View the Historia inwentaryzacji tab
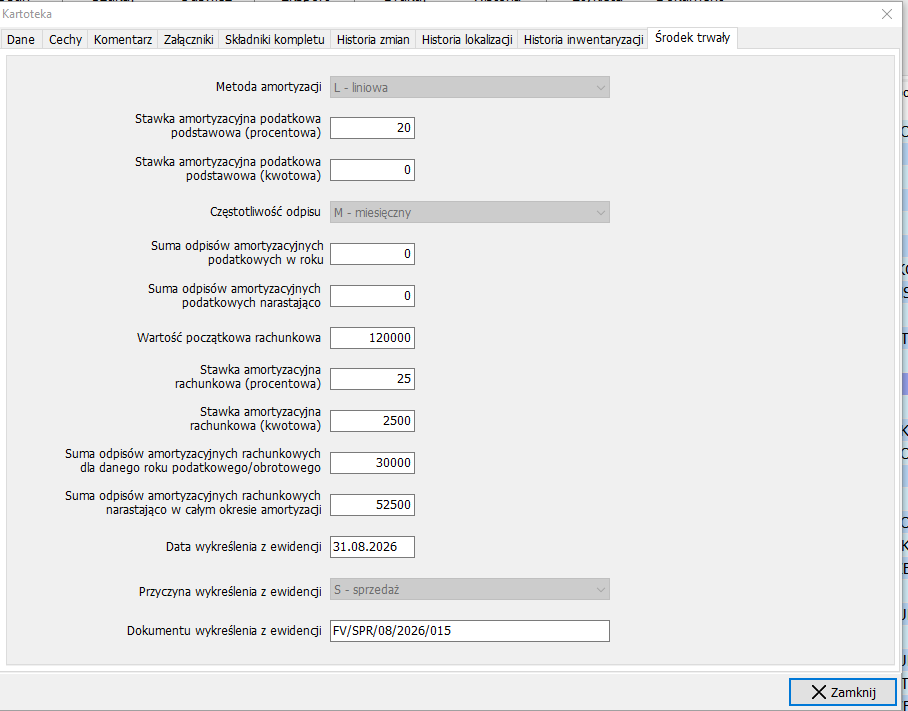908x711 pixels. click(x=583, y=40)
